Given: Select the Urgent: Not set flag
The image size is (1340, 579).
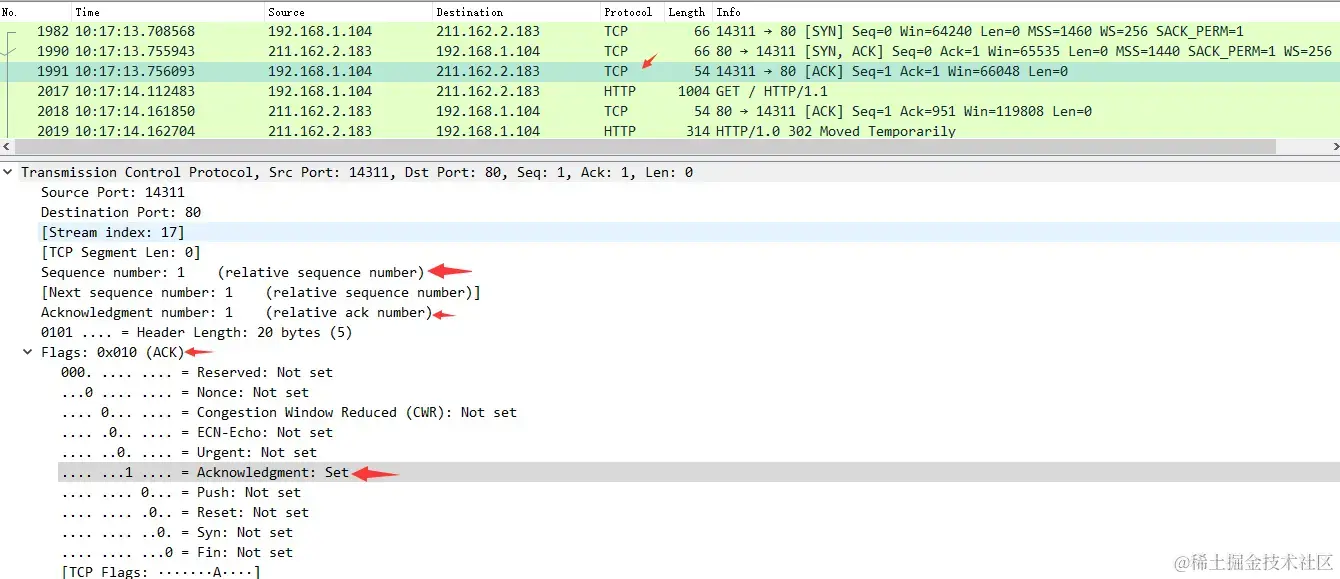Looking at the screenshot, I should point(189,452).
